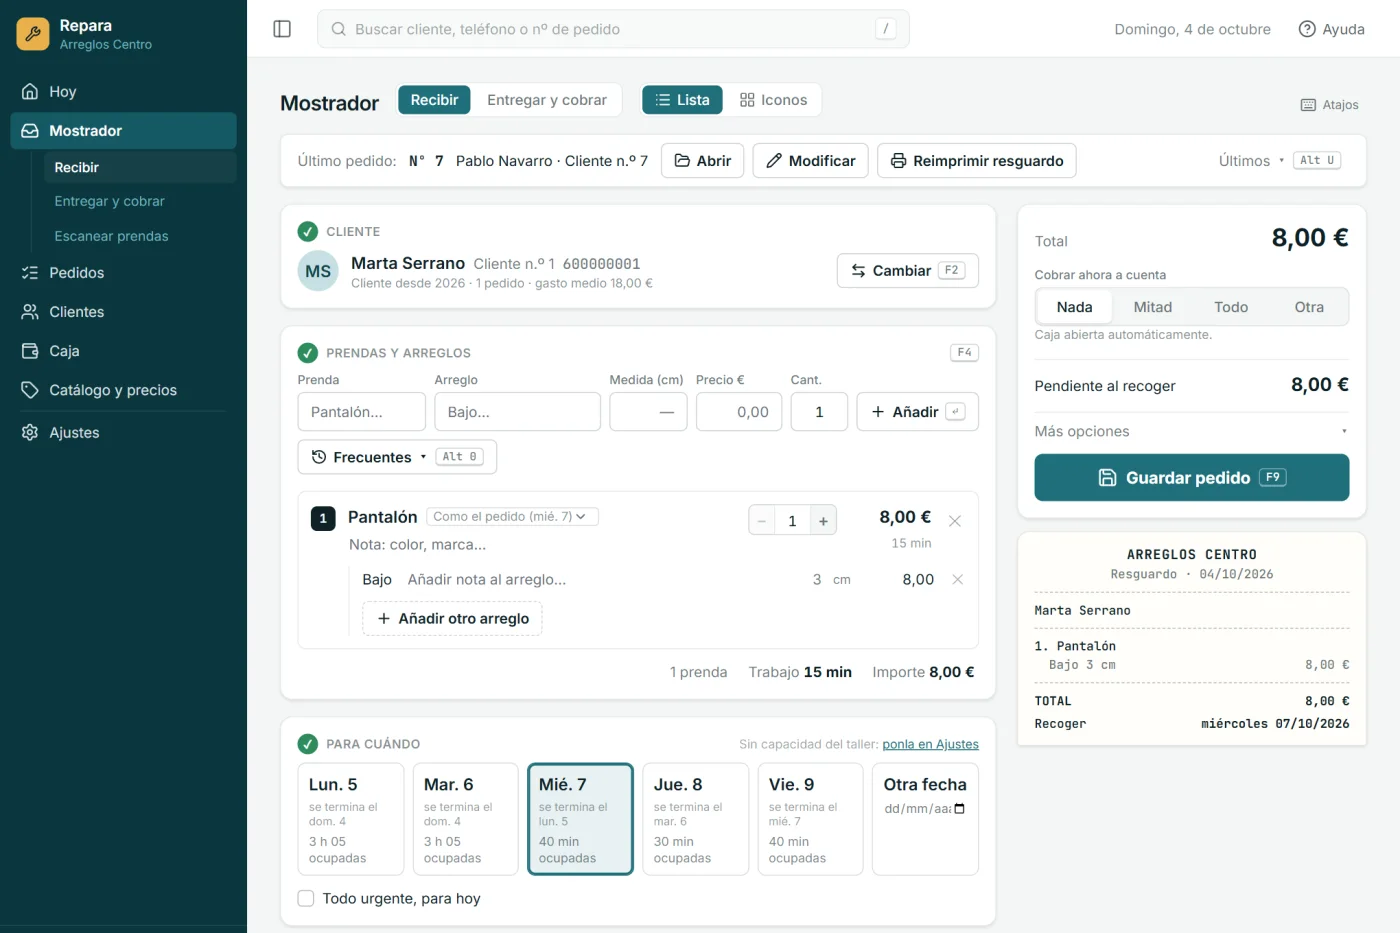Select Otra payment option
The height and width of the screenshot is (933, 1400).
1309,307
